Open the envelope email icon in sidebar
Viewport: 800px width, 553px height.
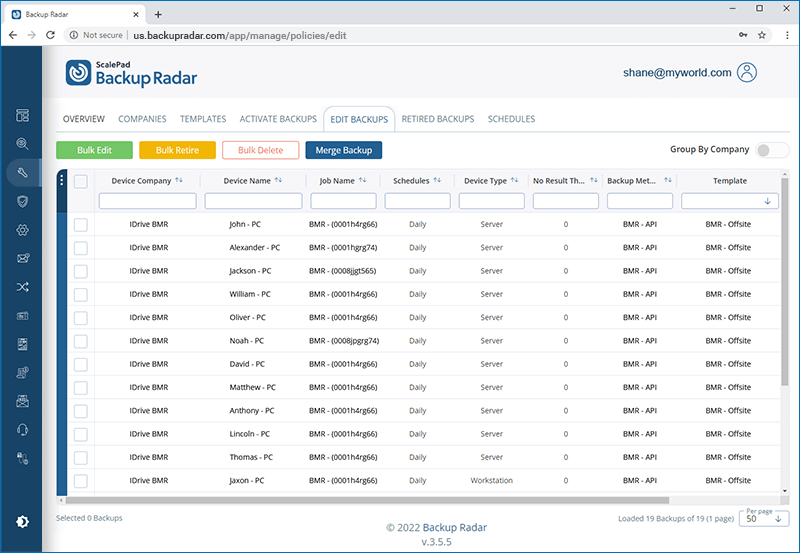click(x=22, y=259)
